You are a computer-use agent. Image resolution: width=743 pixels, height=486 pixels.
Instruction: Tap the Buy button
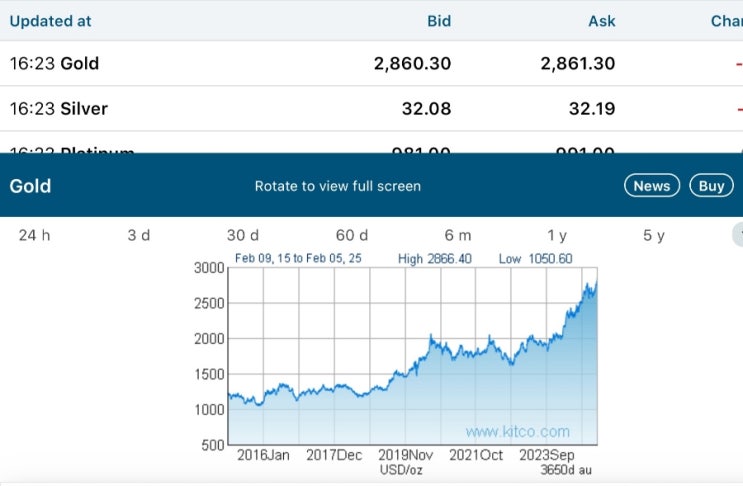711,186
